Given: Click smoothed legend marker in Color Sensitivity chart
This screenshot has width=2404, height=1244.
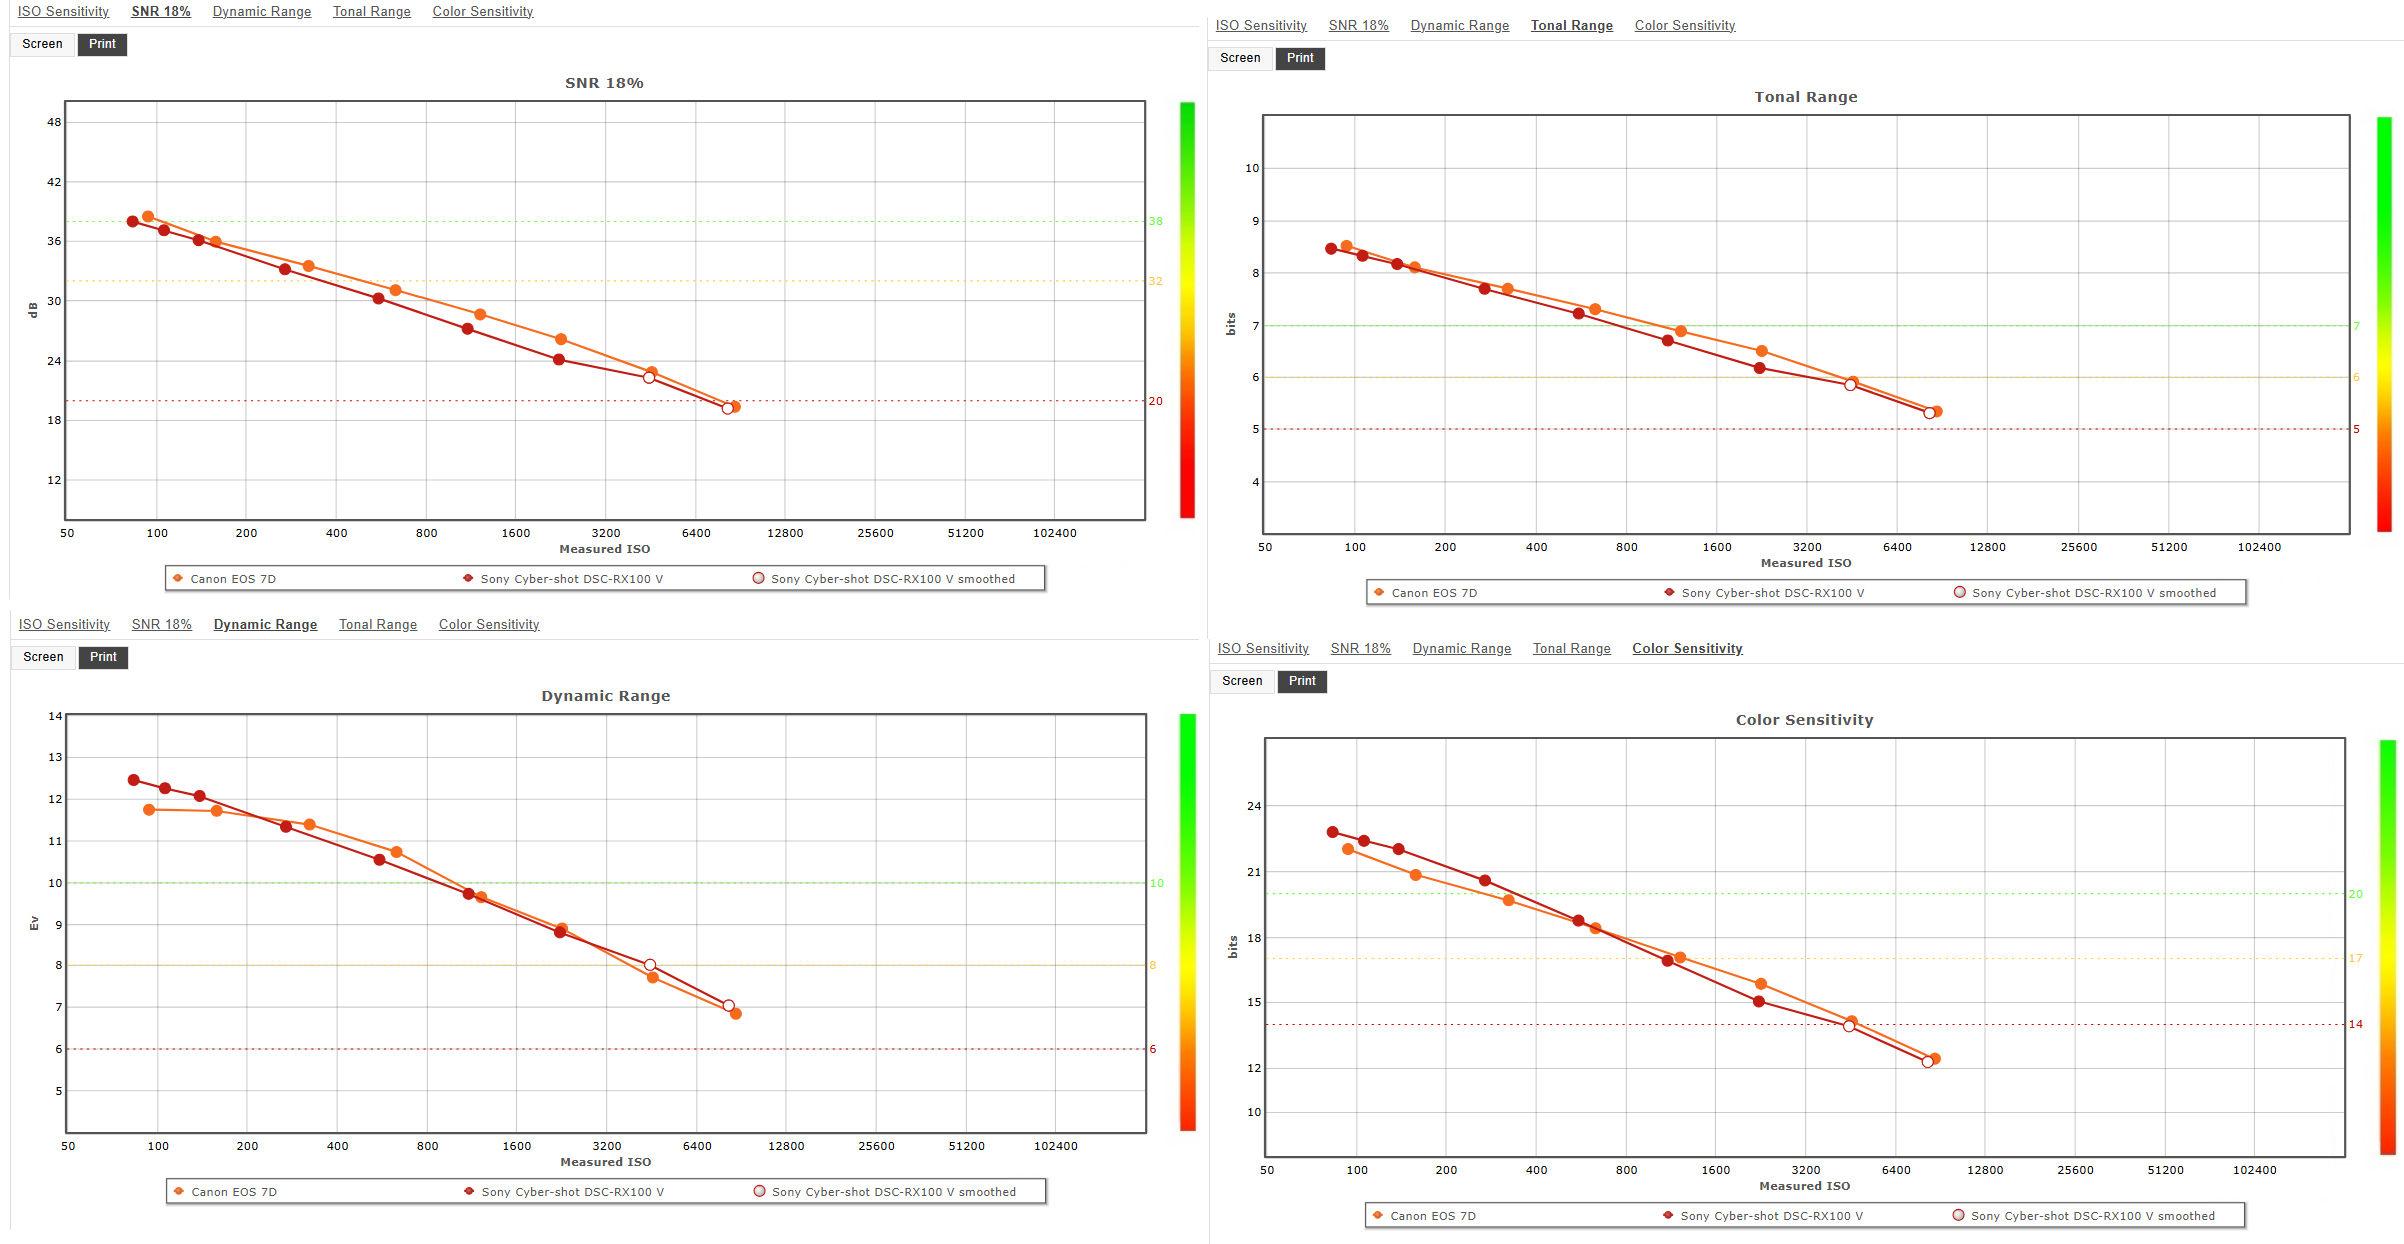Looking at the screenshot, I should point(1959,1215).
